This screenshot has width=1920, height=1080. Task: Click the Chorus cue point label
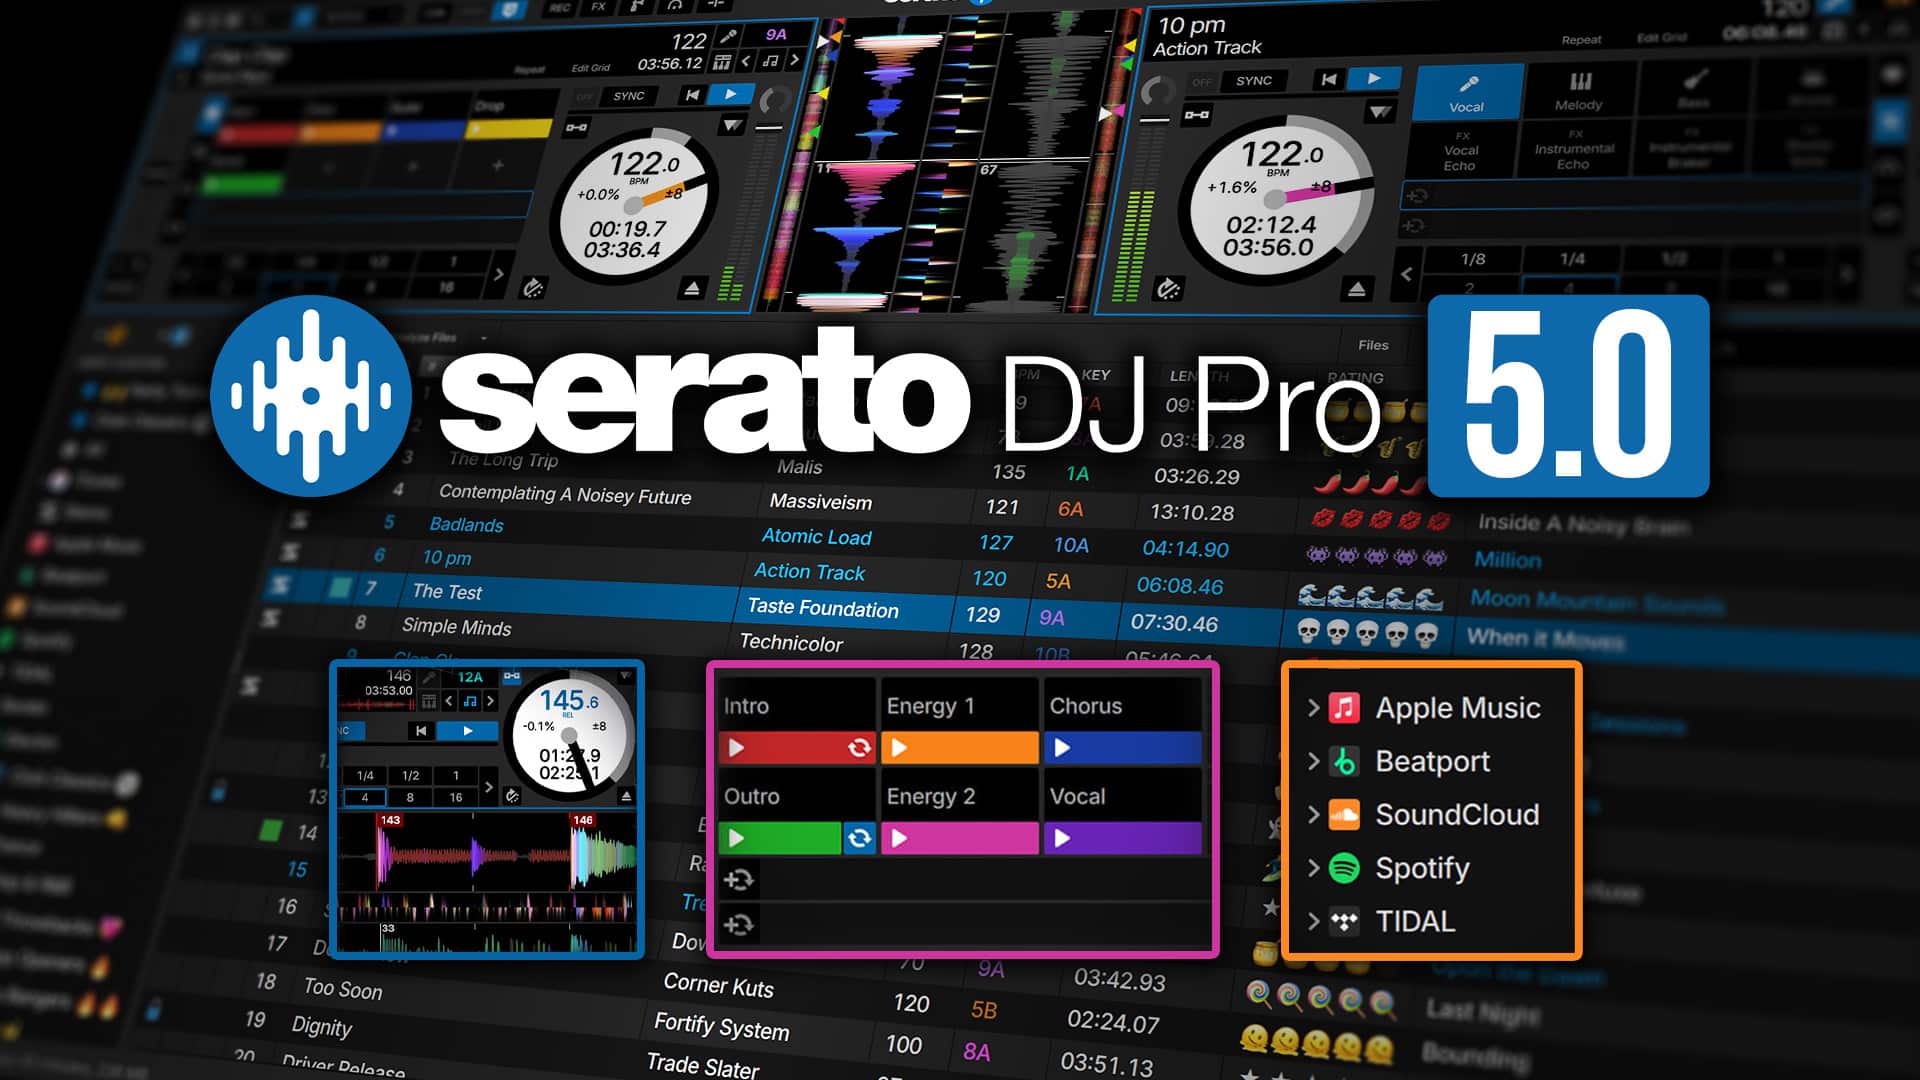pos(1086,706)
